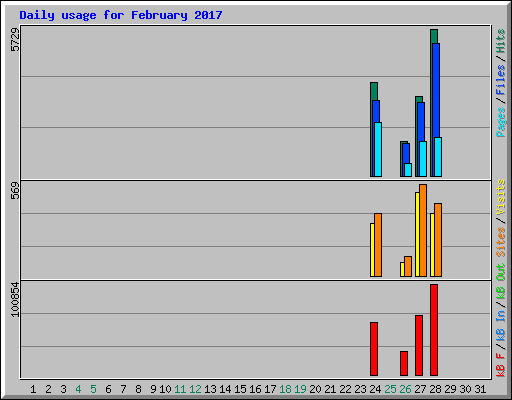The width and height of the screenshot is (512, 400).
Task: Click green day 18 on the x-axis
Action: click(285, 389)
